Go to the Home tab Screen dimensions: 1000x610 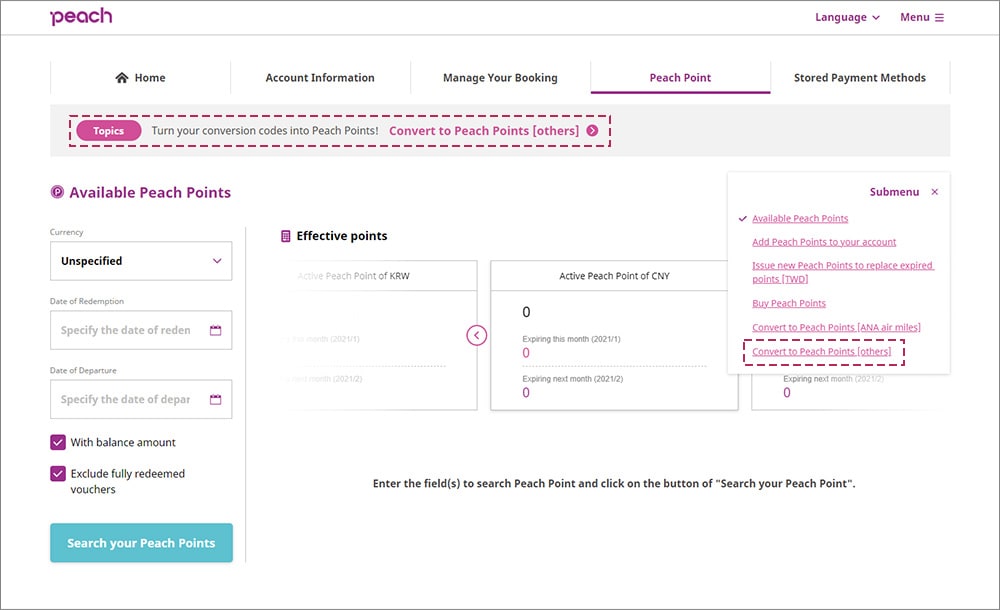click(x=140, y=77)
